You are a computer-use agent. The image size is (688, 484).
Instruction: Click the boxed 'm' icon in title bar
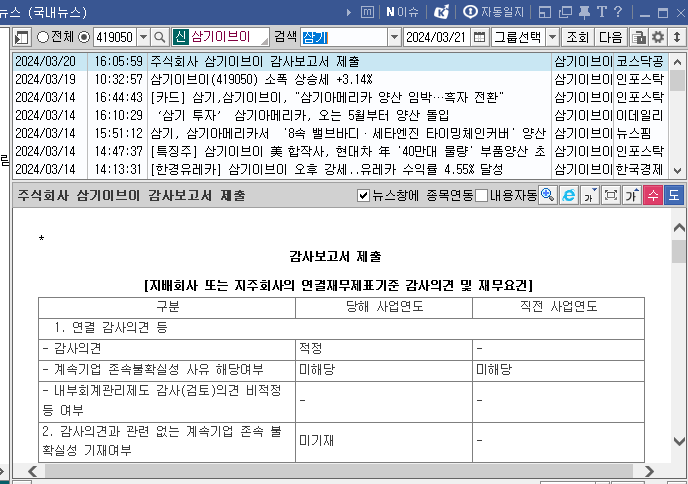(x=367, y=12)
